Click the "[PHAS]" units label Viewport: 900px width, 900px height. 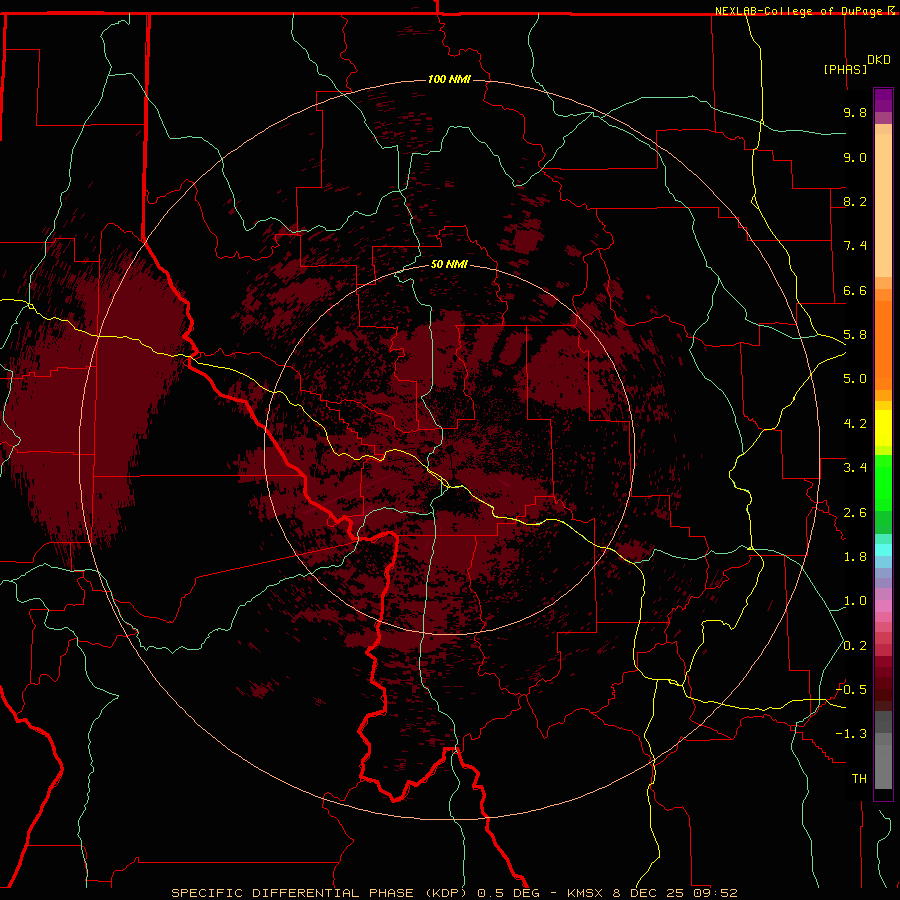[845, 70]
